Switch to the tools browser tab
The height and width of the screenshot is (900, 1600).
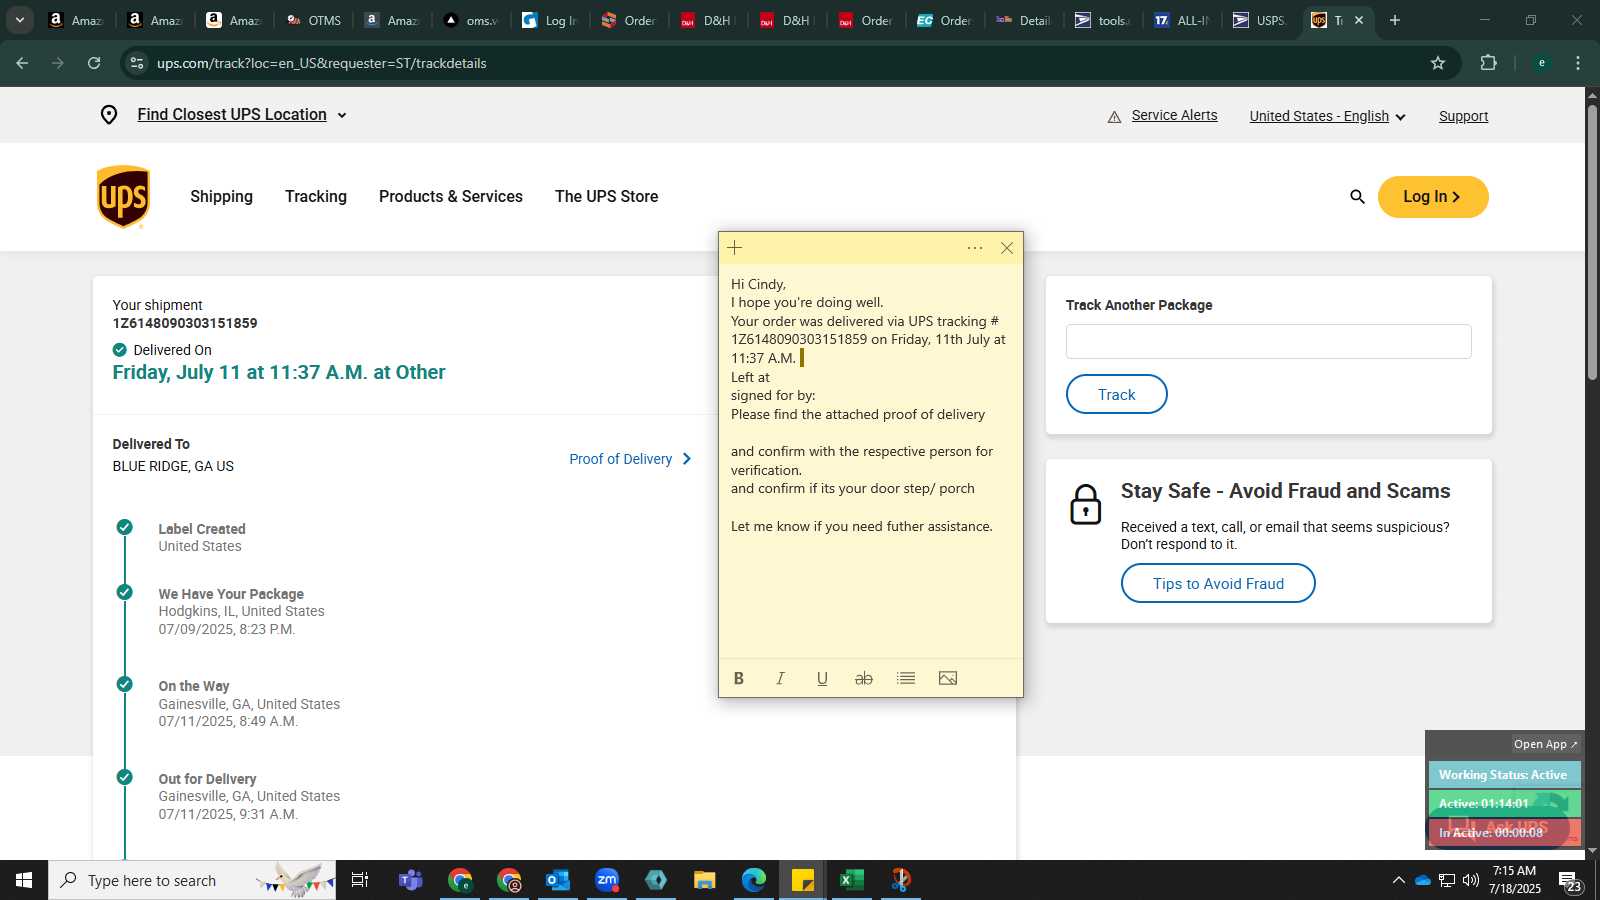pyautogui.click(x=1102, y=20)
